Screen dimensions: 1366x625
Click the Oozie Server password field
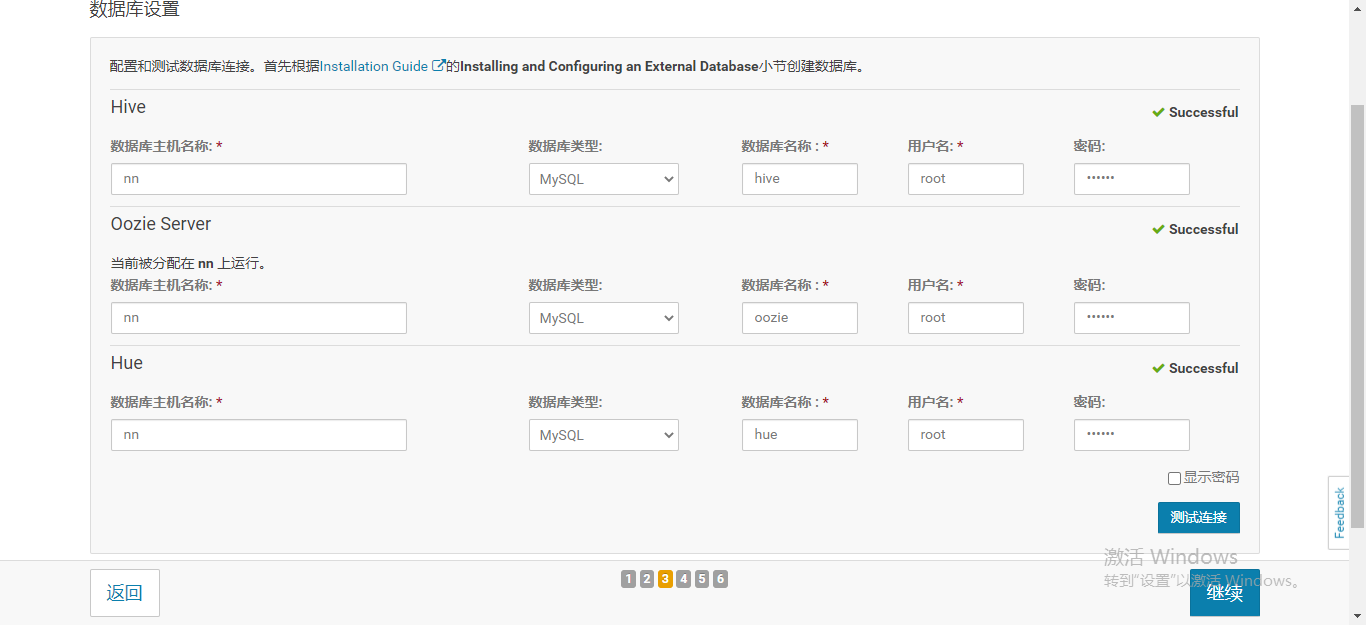point(1132,318)
